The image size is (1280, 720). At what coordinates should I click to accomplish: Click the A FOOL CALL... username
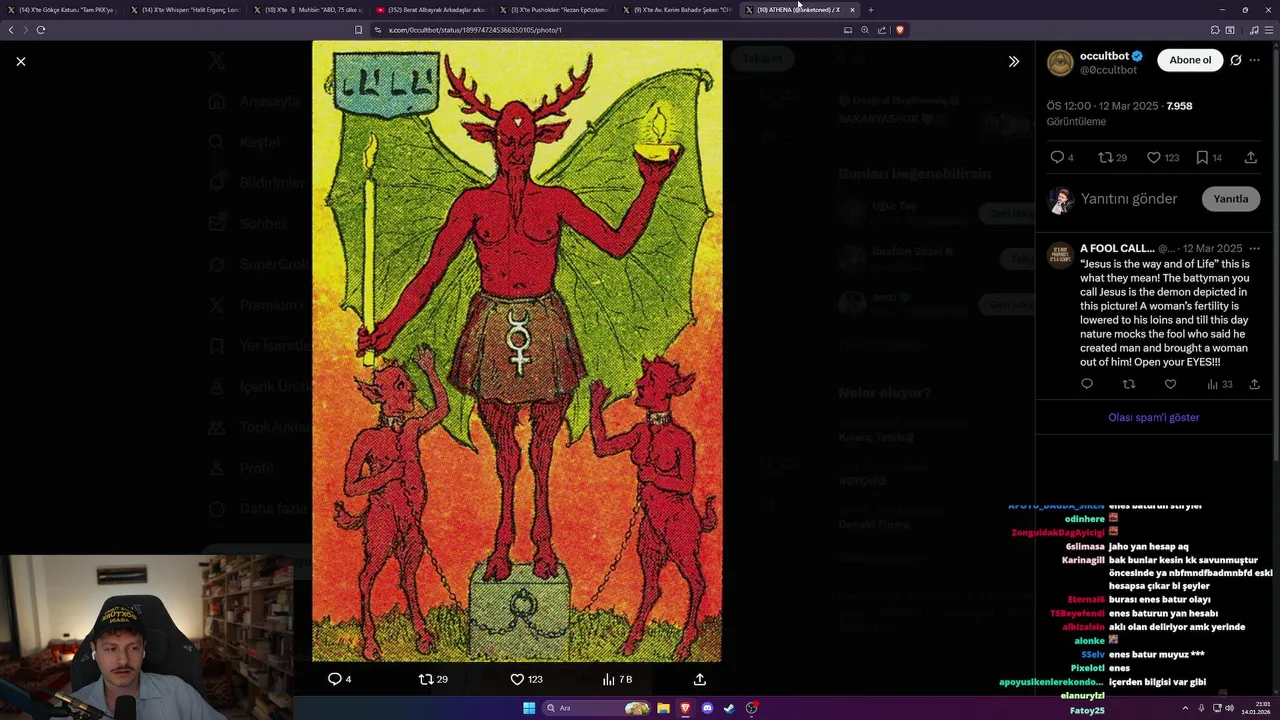point(1117,248)
